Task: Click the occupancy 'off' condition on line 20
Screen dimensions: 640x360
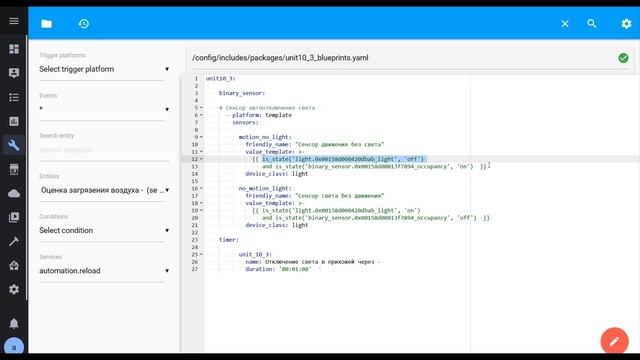Action: [x=369, y=218]
